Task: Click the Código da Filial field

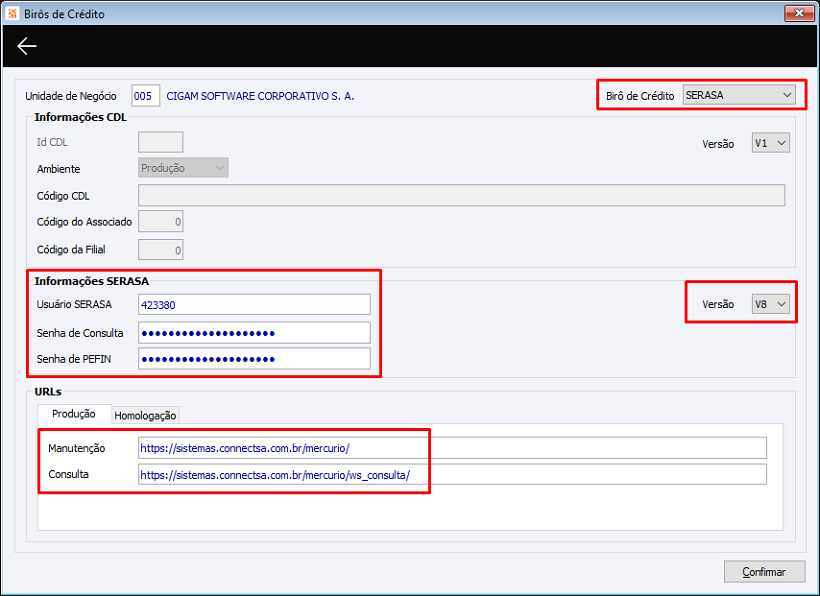Action: click(x=161, y=250)
